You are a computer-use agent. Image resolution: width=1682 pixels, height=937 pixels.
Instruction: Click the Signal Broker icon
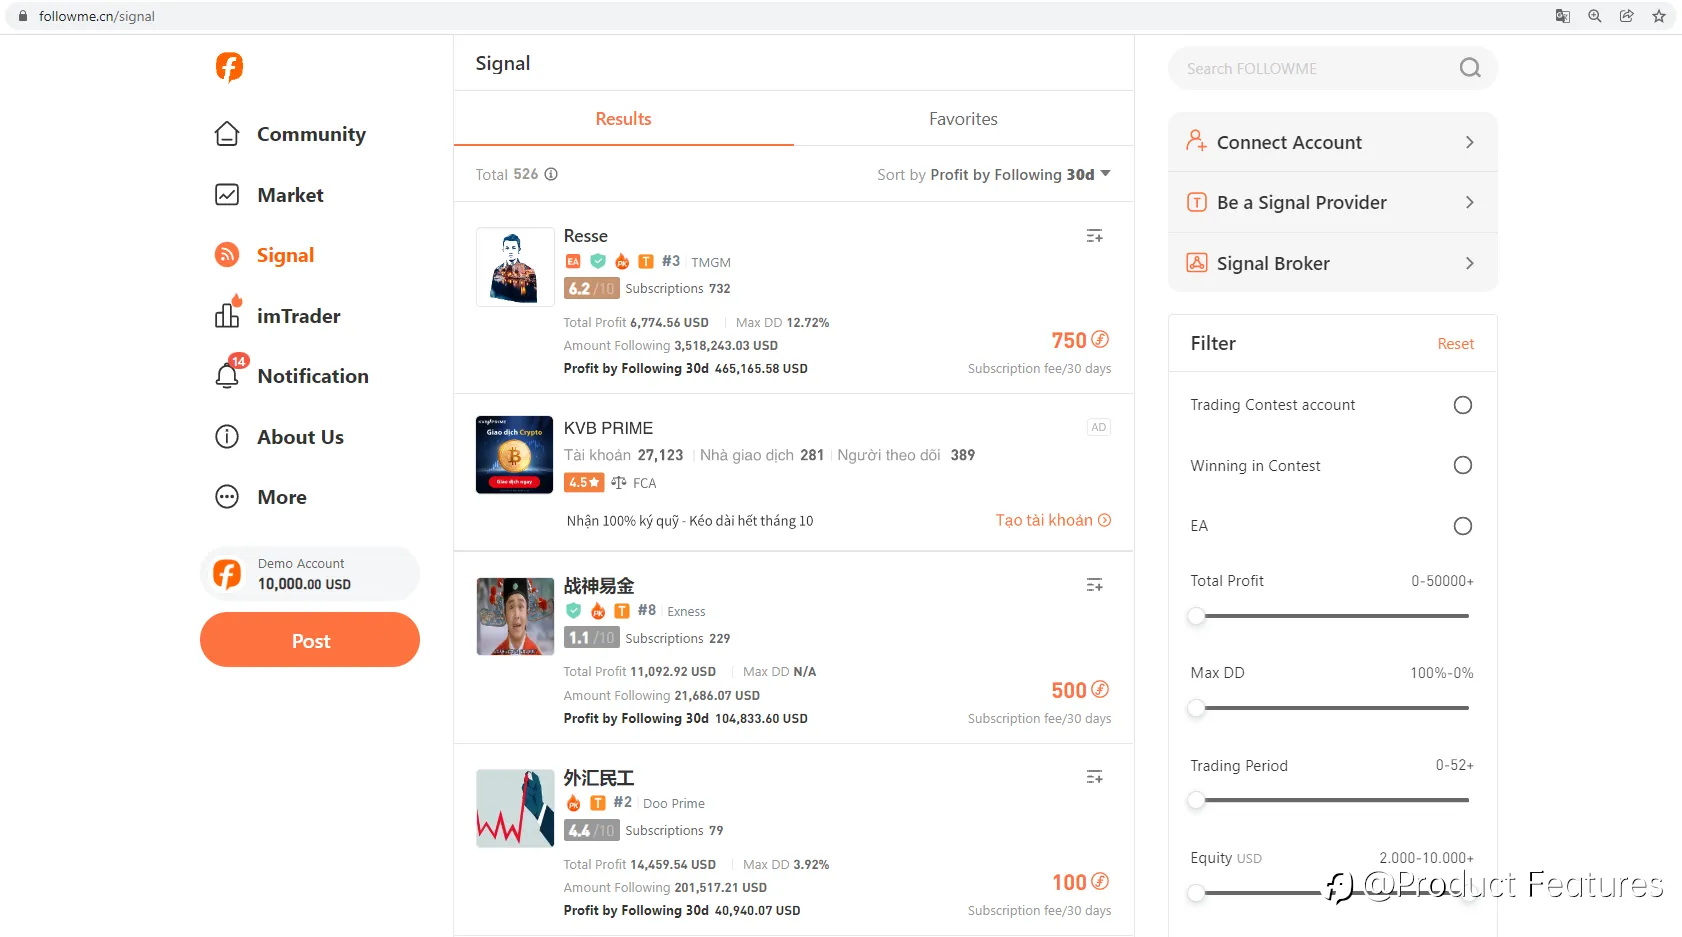click(1196, 263)
